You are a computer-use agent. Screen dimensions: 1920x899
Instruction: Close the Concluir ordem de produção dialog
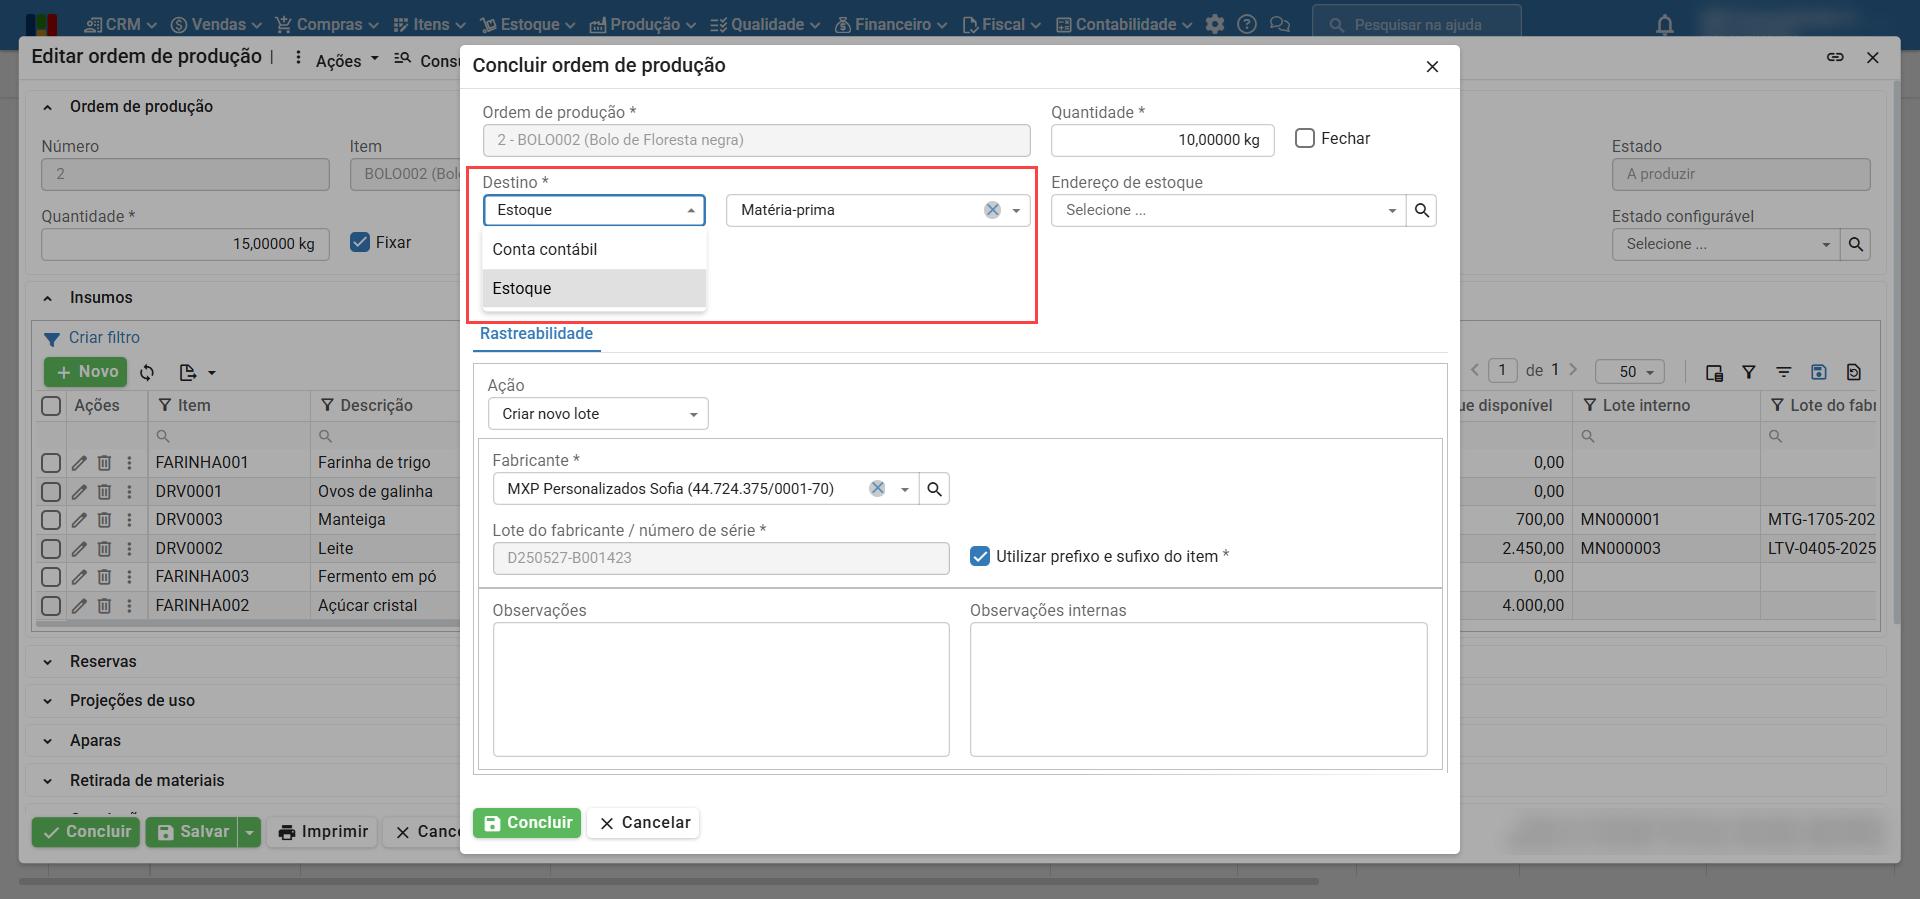1432,66
